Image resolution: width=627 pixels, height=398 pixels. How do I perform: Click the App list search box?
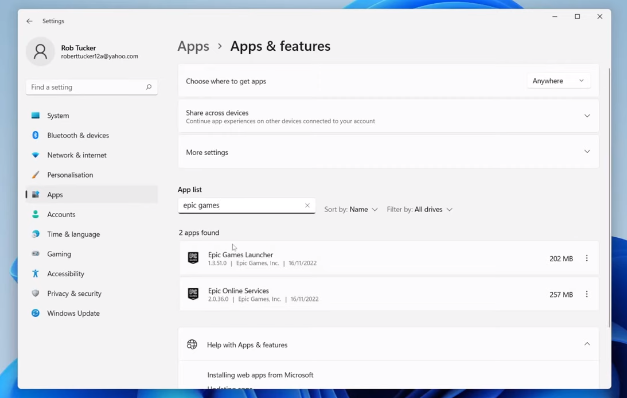click(x=246, y=205)
